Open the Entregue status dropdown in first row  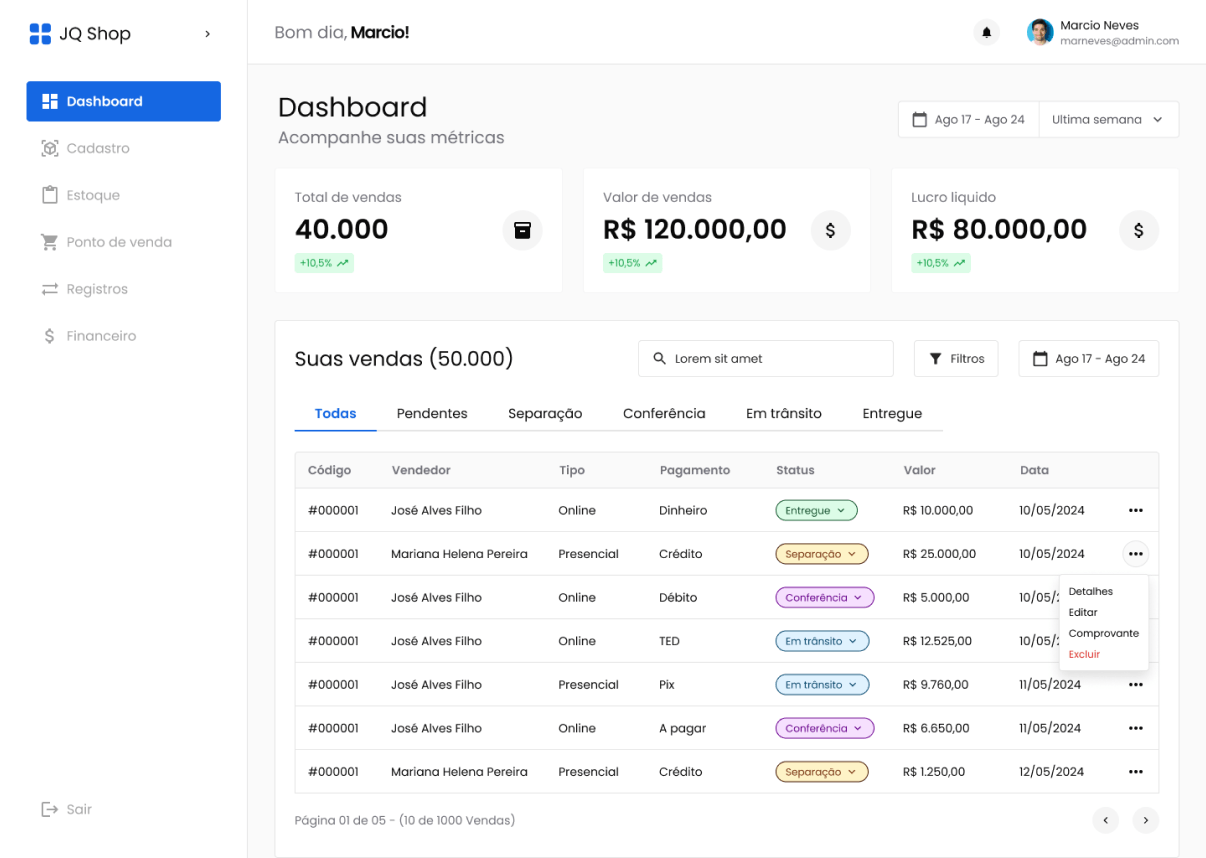point(816,510)
